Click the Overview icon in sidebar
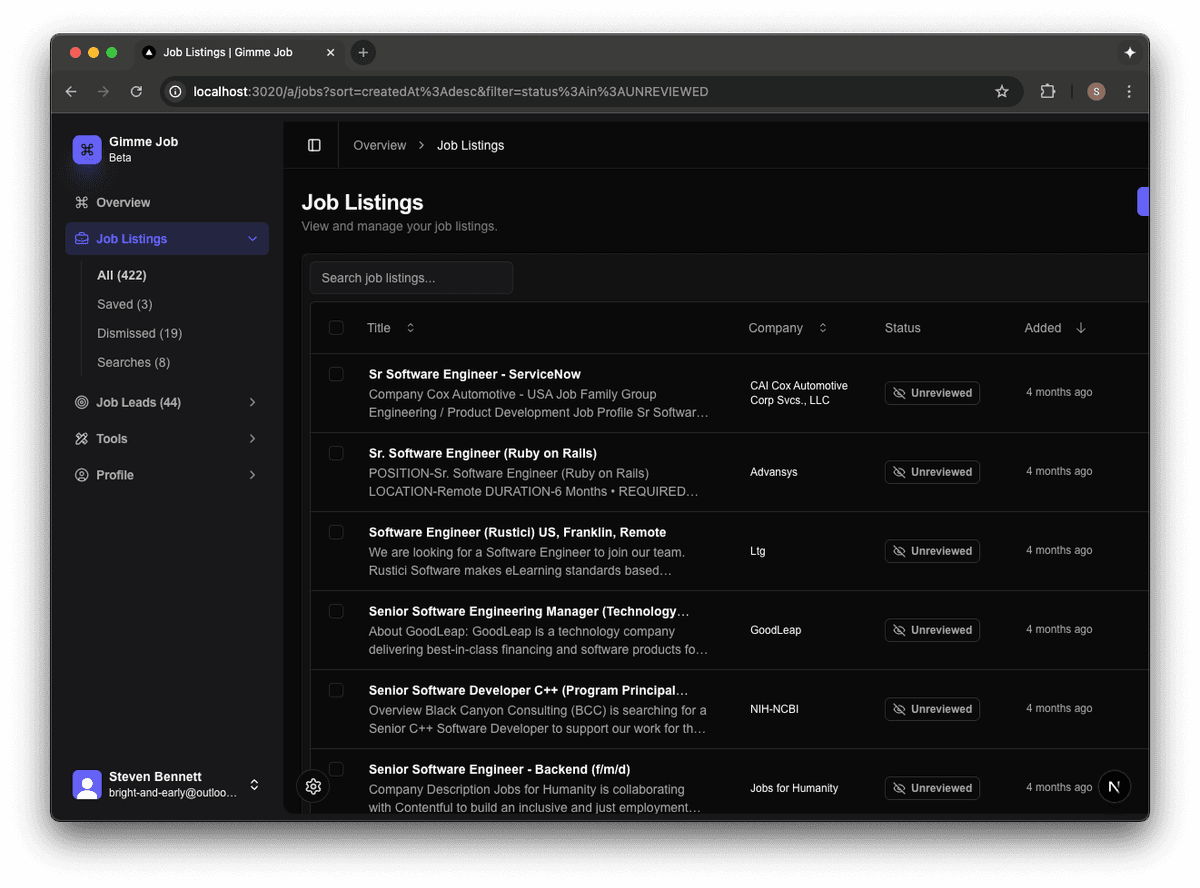Screen dimensions: 1200x888 (82, 203)
